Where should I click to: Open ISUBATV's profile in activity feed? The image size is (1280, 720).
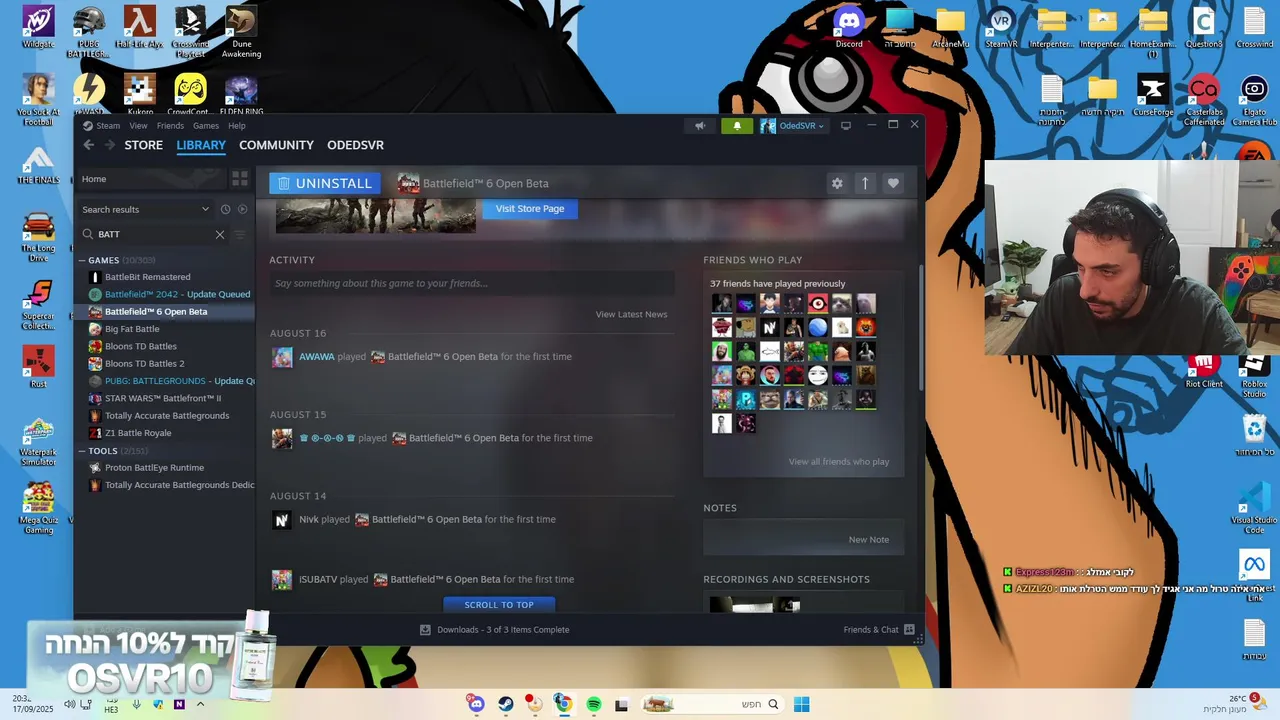(318, 579)
